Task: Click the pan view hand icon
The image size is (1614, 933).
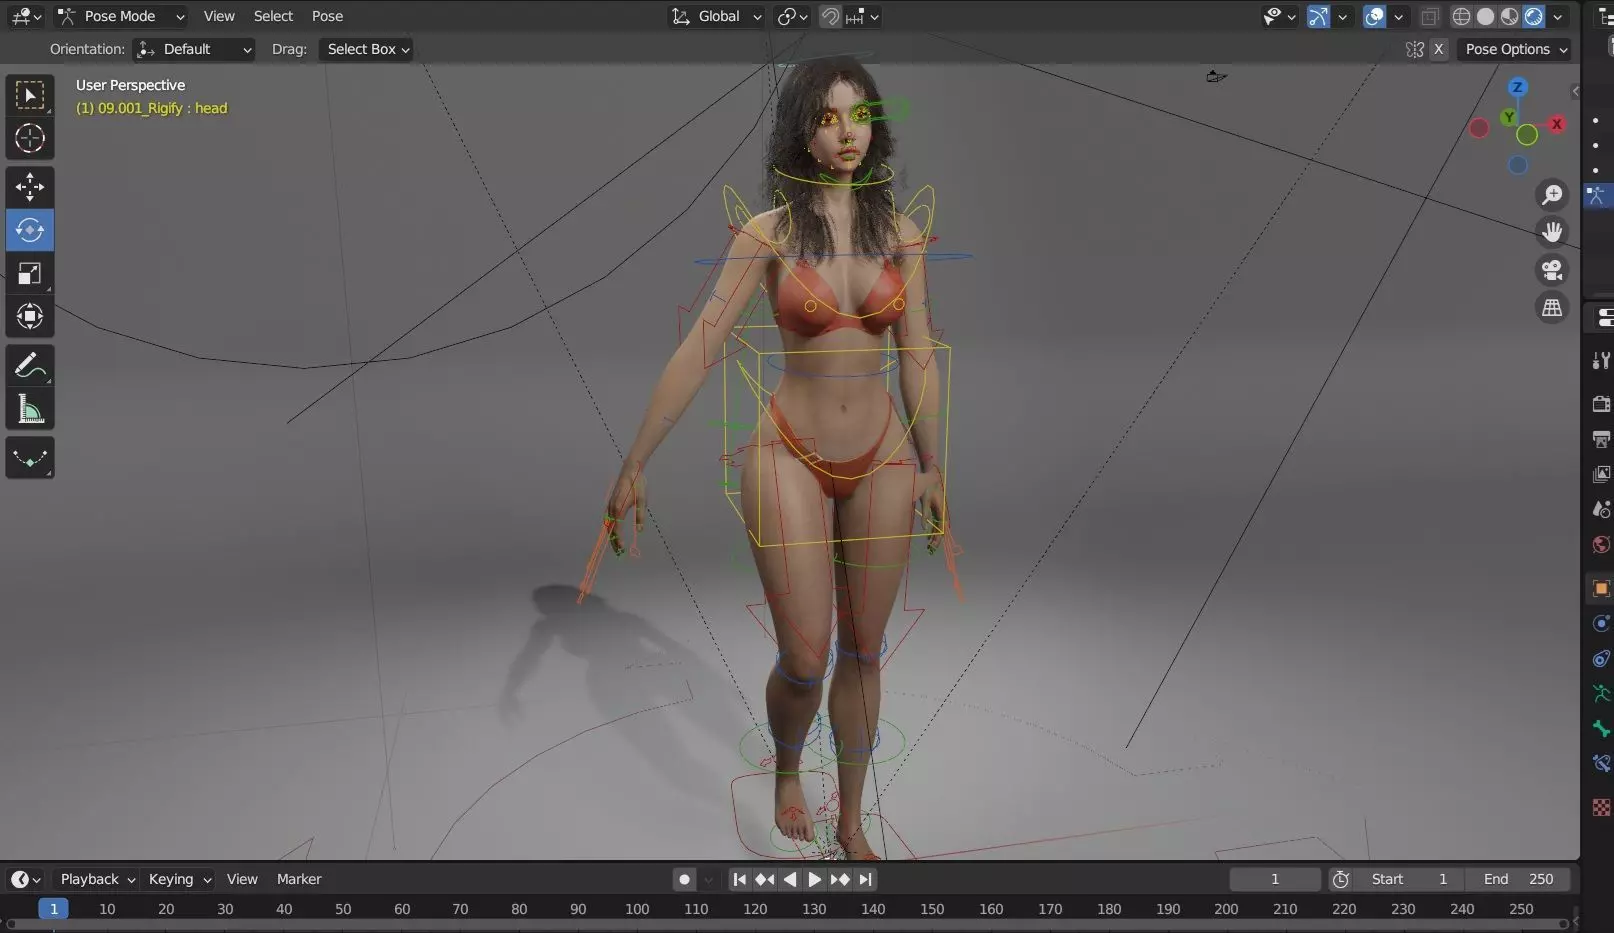Action: [x=1552, y=232]
